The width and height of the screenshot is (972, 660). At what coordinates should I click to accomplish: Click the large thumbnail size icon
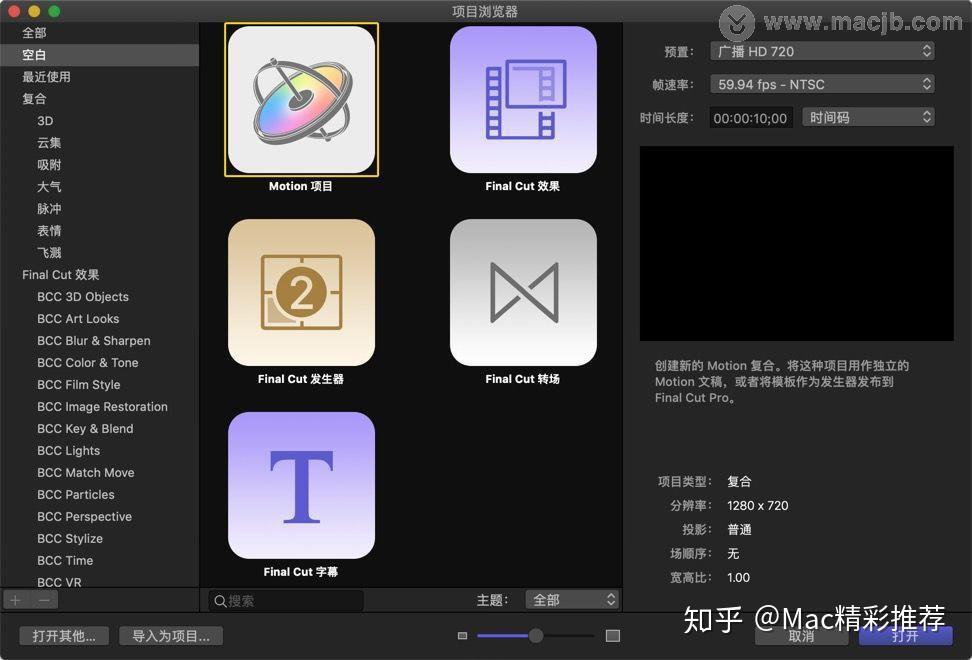point(612,635)
